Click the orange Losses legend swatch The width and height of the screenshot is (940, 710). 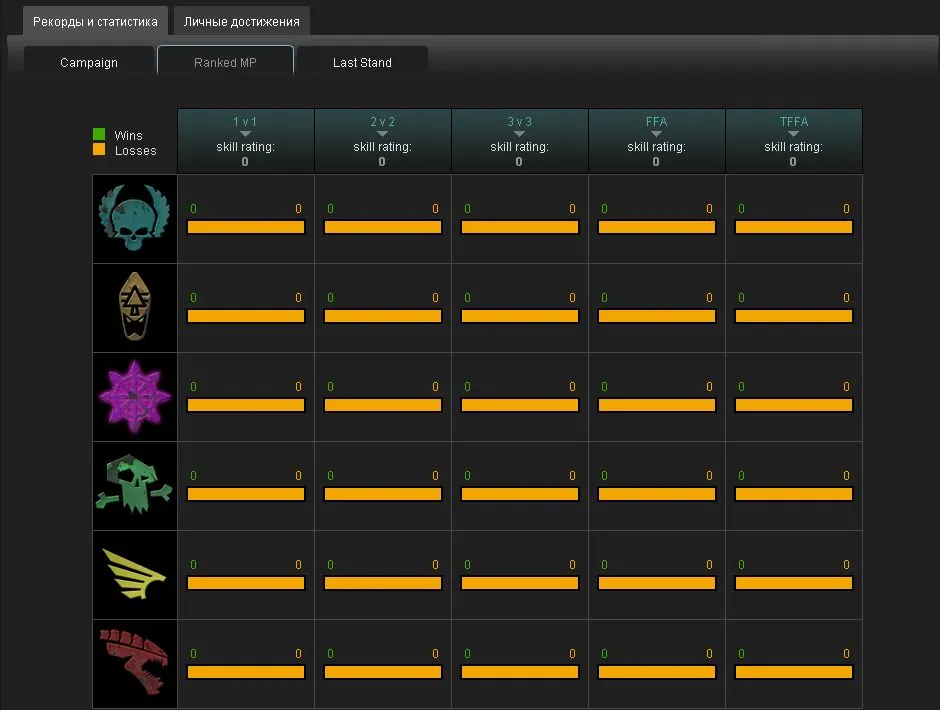[x=99, y=149]
